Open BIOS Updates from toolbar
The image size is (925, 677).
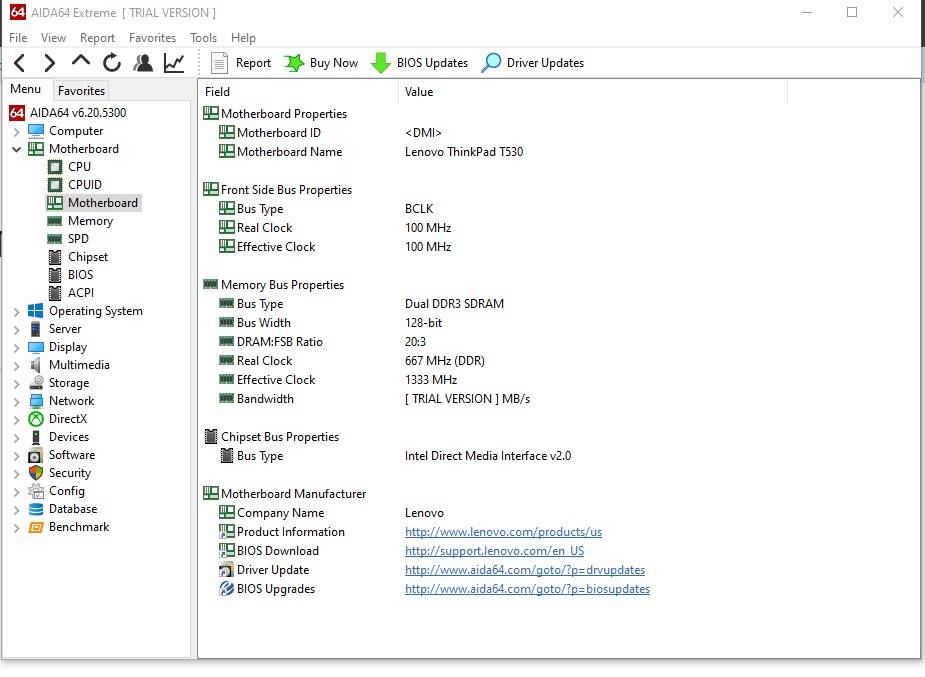tap(419, 63)
